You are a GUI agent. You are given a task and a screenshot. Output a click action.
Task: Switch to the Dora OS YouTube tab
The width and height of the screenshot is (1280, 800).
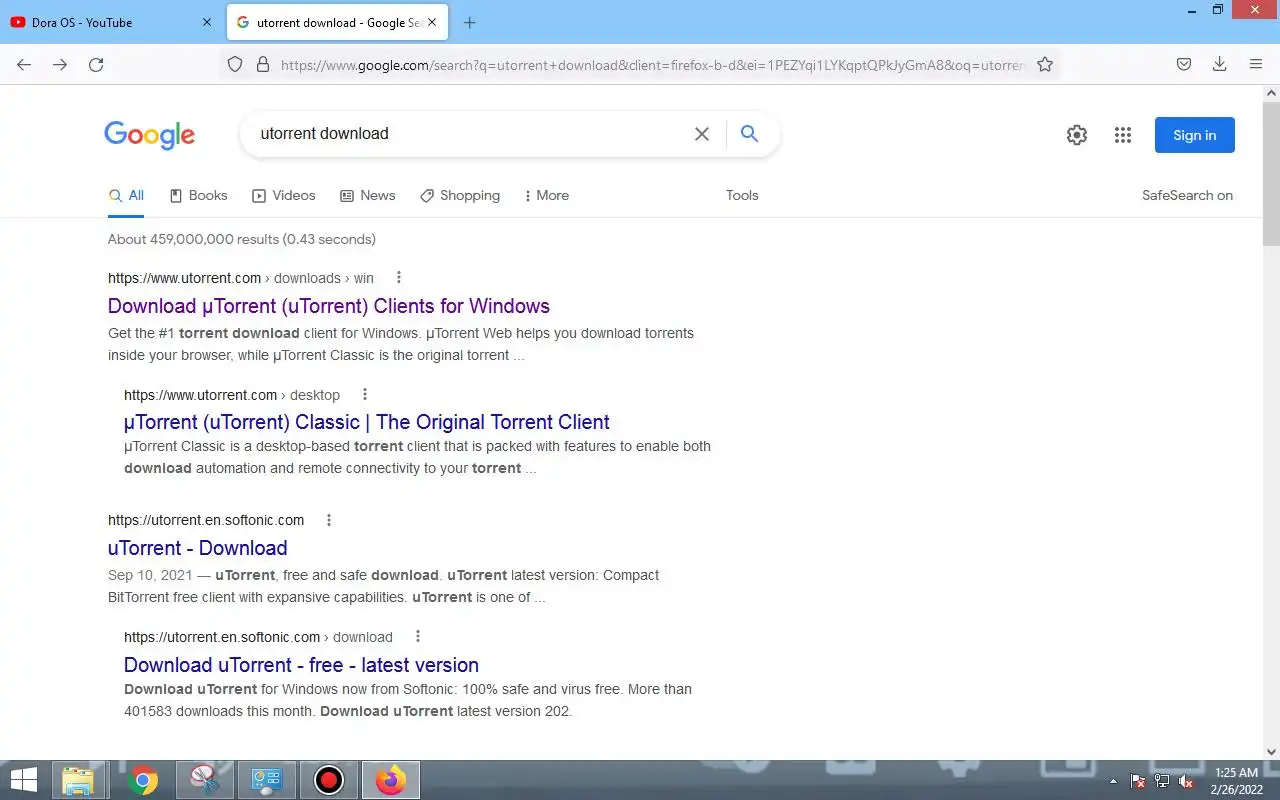[110, 22]
